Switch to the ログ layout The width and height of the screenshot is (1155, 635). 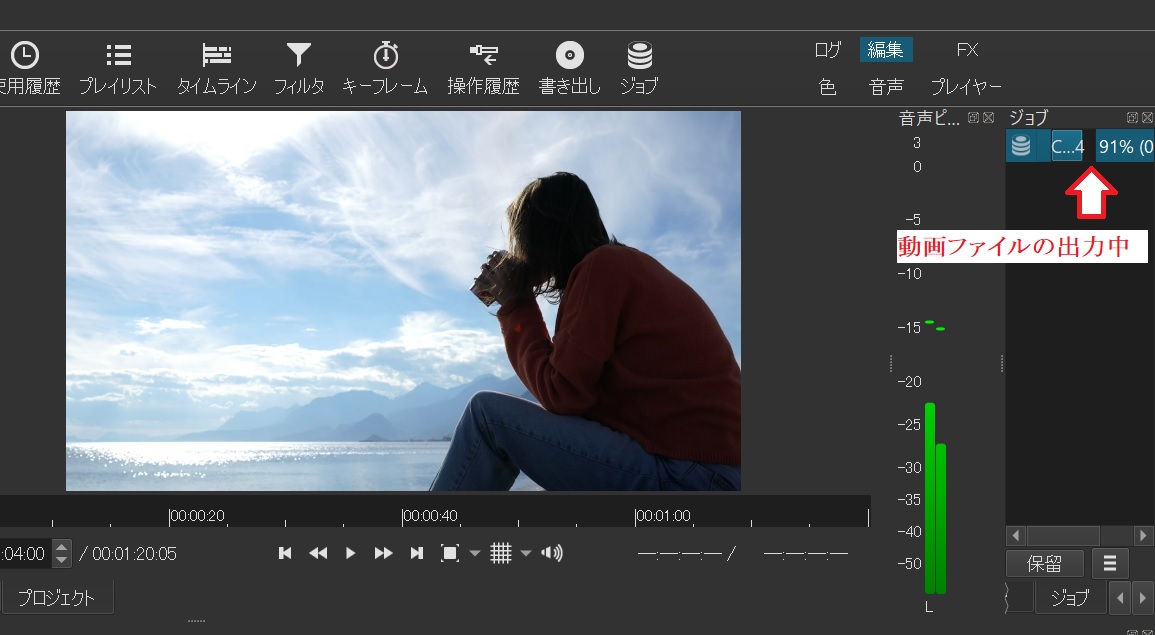827,50
